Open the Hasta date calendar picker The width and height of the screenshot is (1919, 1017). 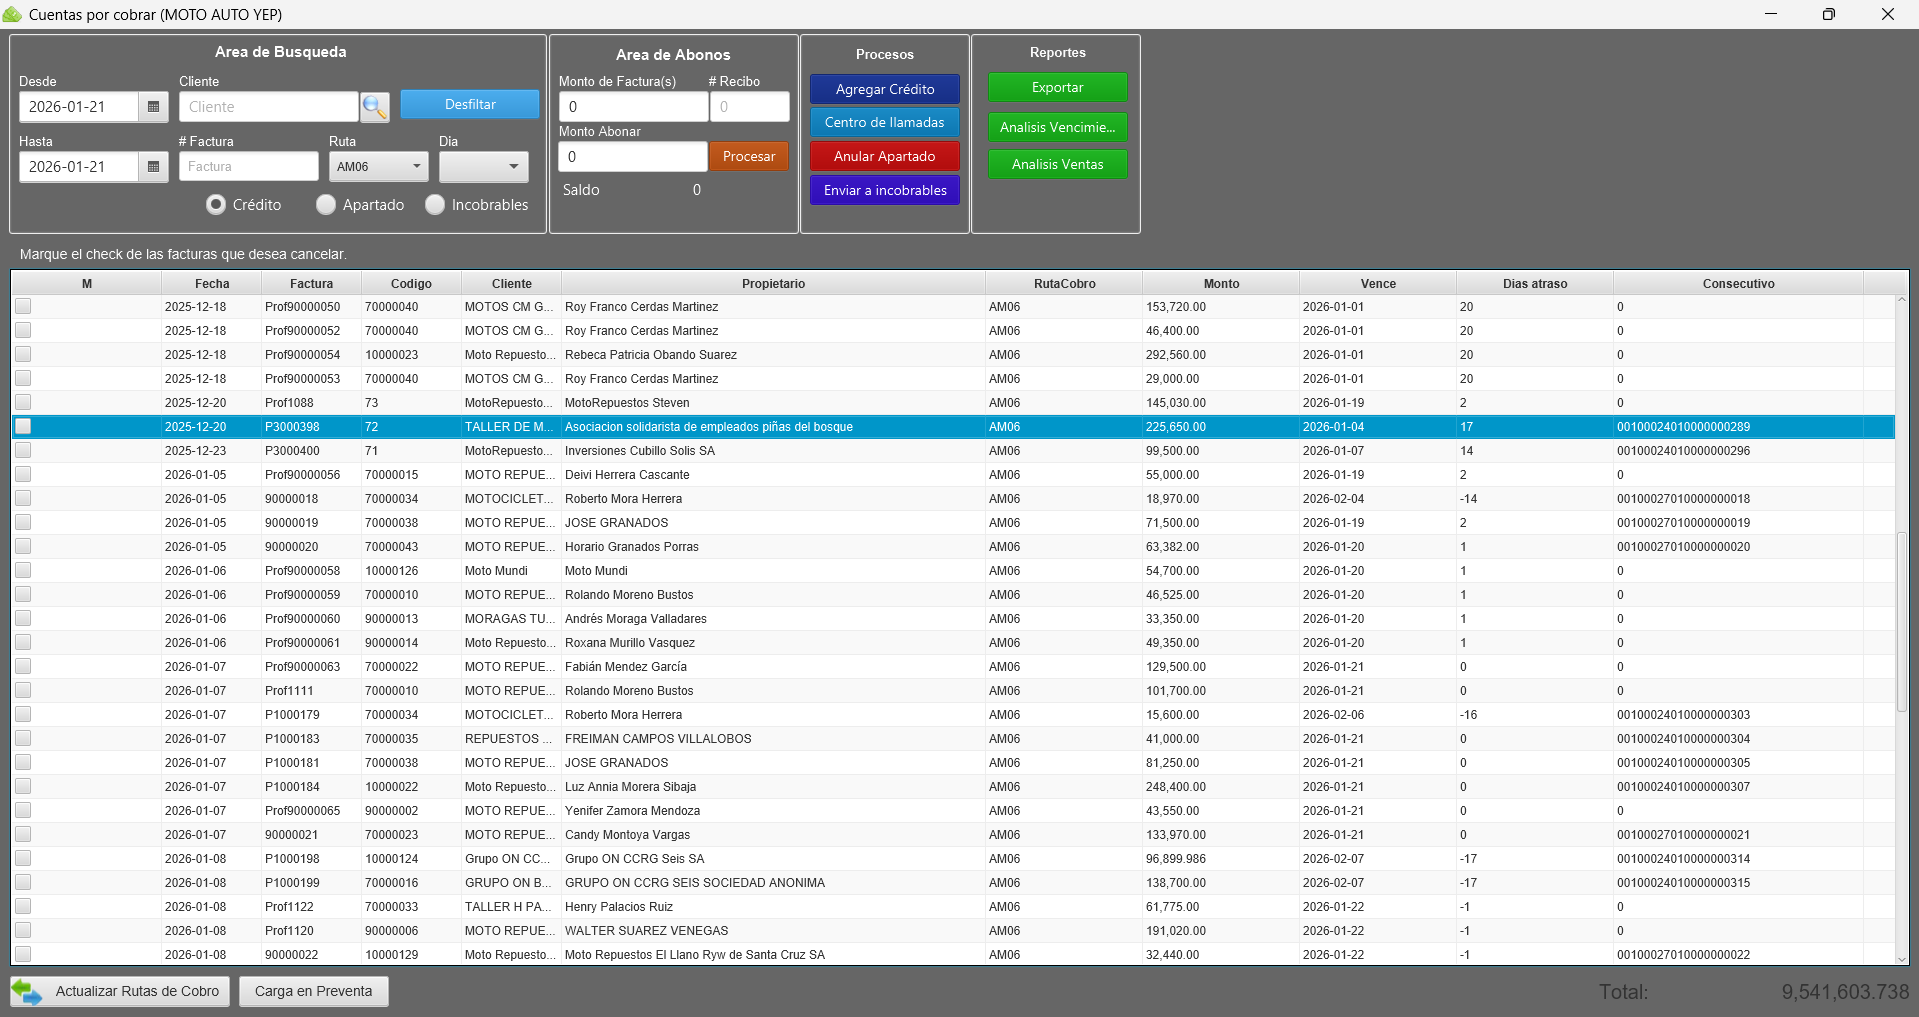(153, 167)
